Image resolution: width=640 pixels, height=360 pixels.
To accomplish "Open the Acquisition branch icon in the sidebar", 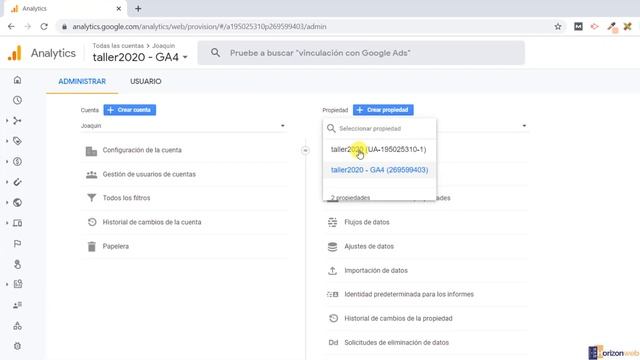I will click(17, 121).
